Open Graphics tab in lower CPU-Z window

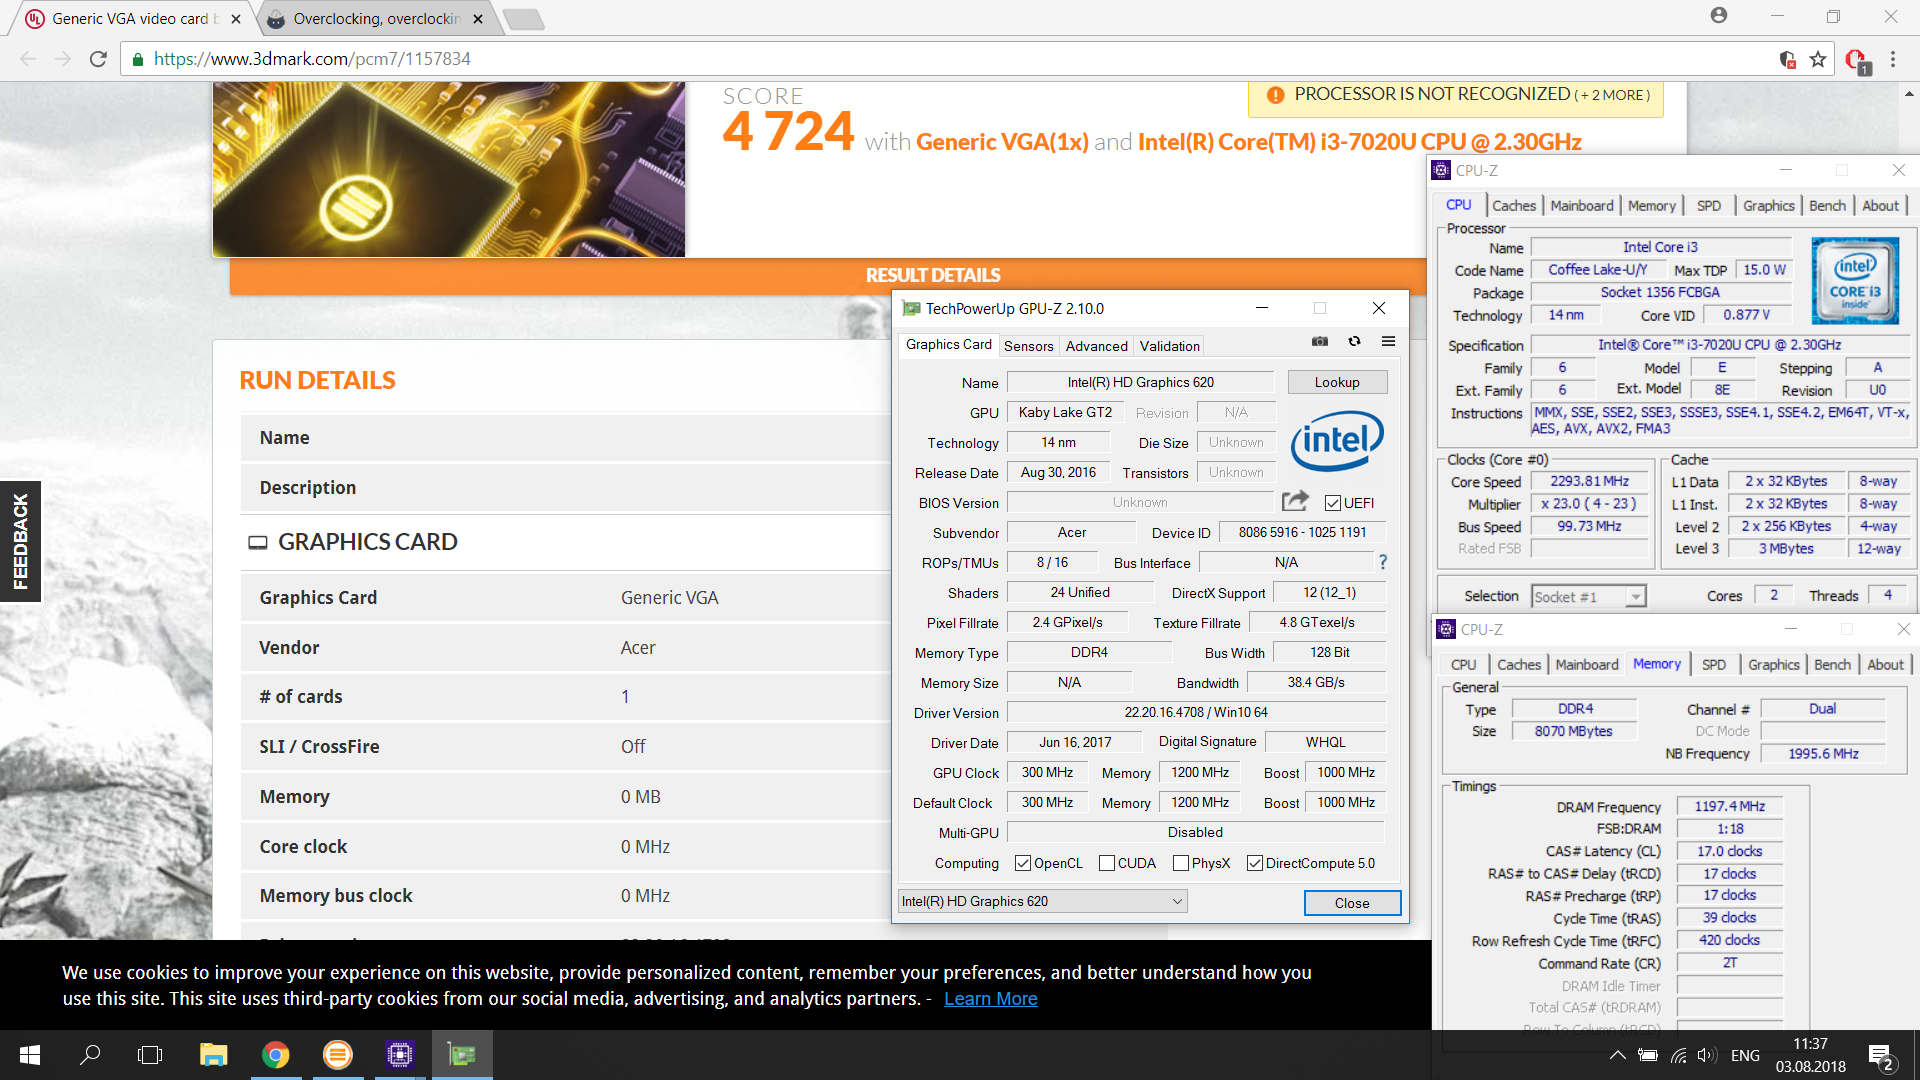(1773, 664)
